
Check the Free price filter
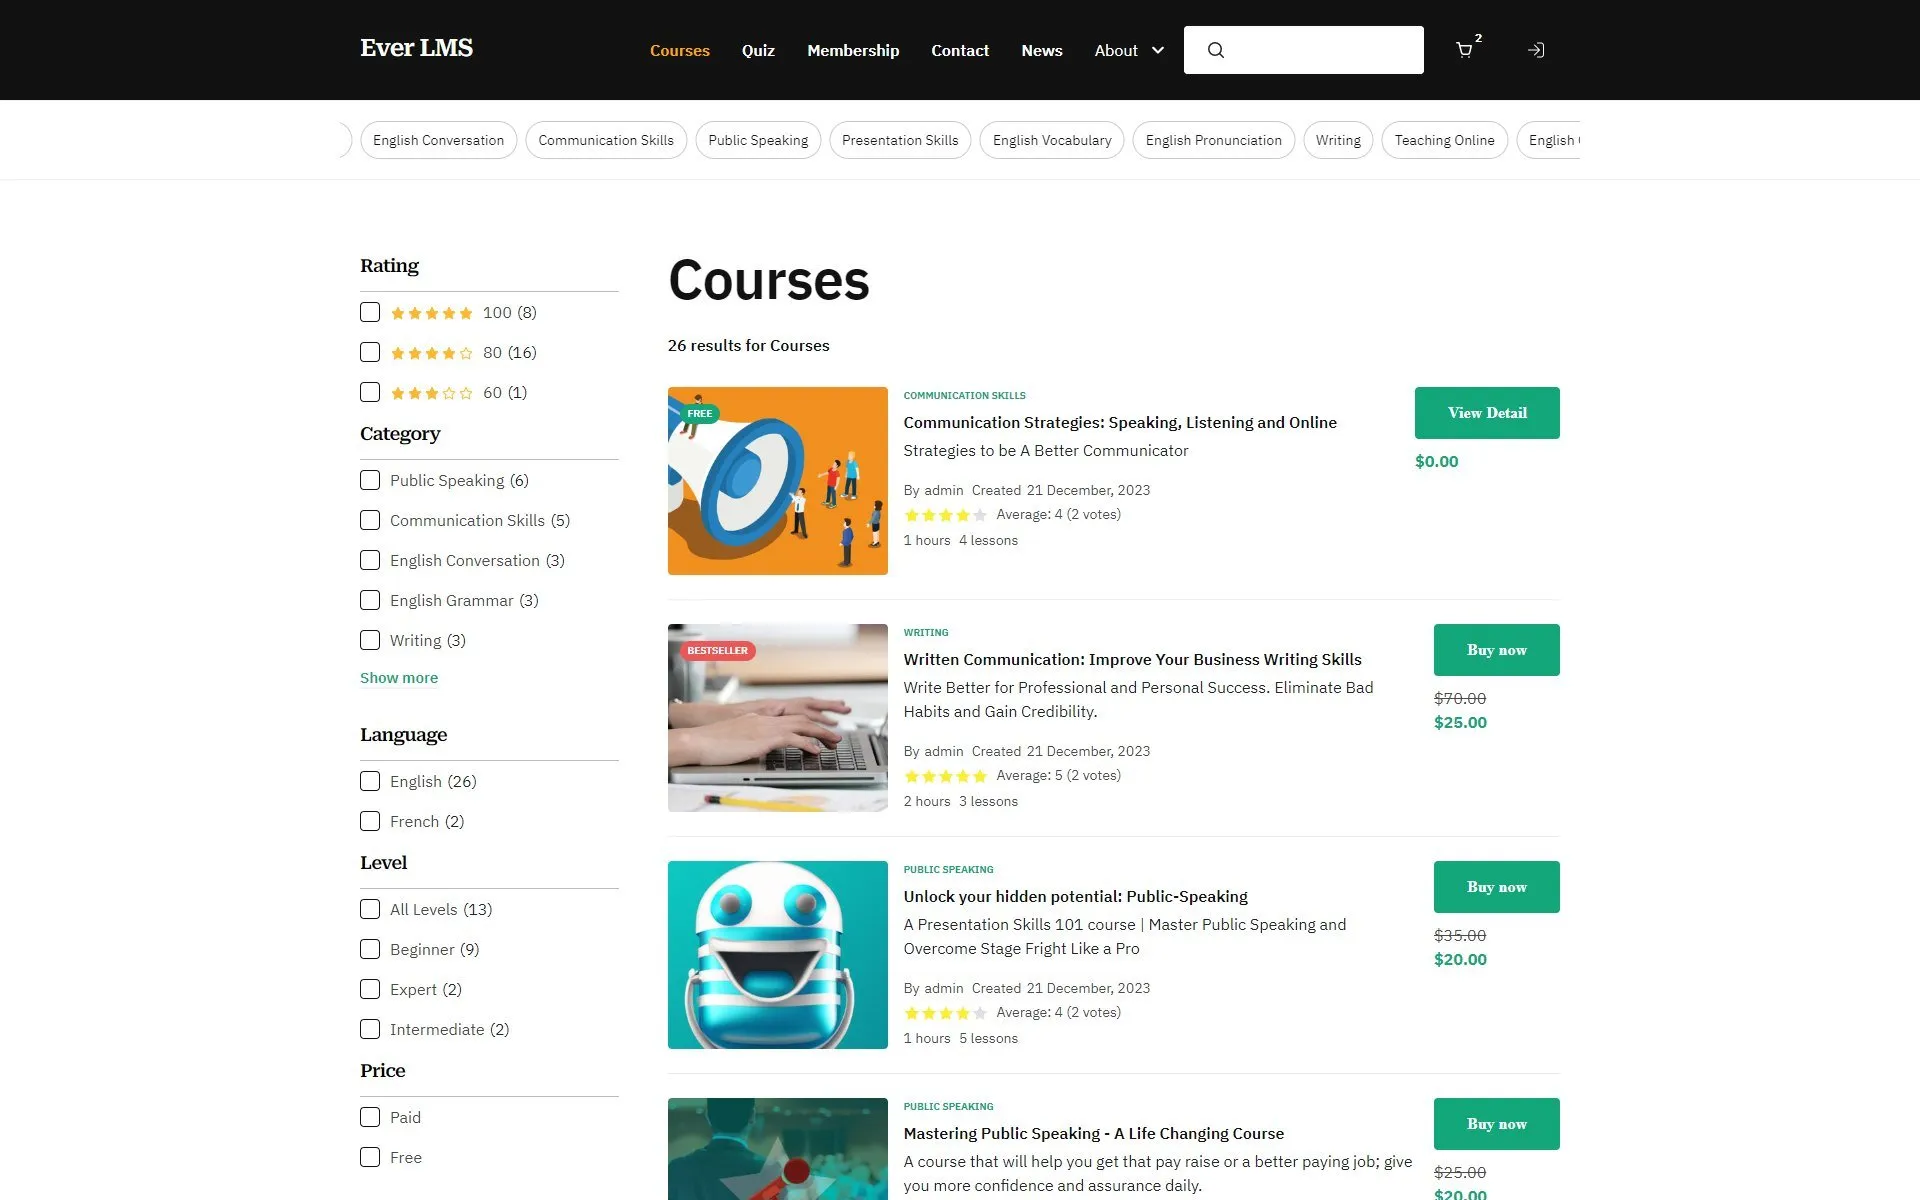tap(370, 1157)
